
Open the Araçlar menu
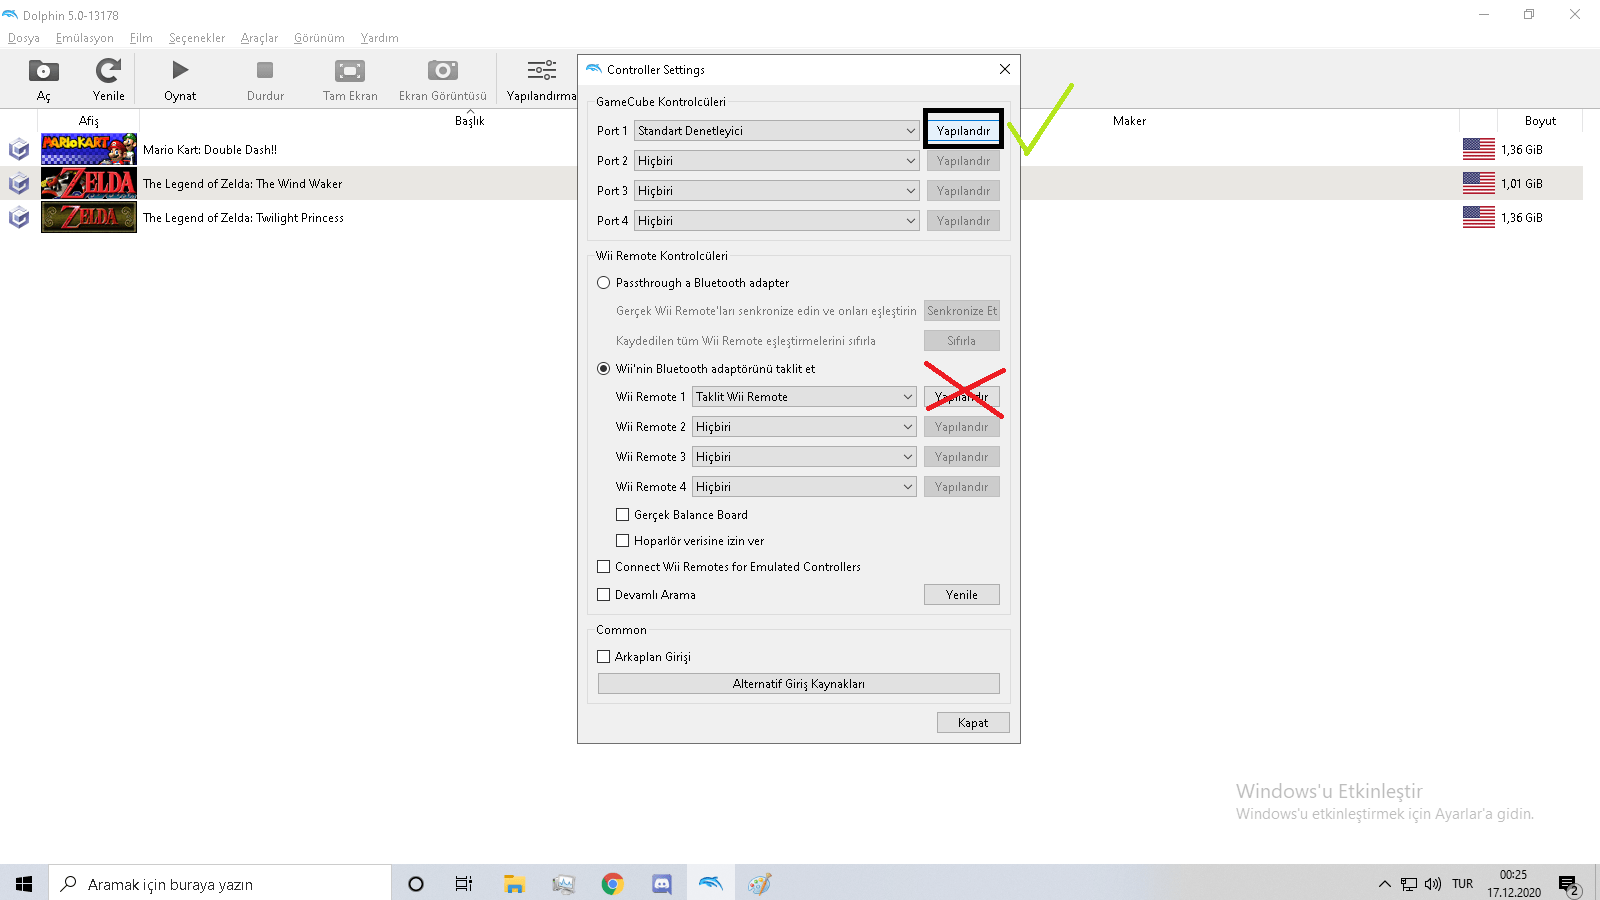tap(259, 38)
